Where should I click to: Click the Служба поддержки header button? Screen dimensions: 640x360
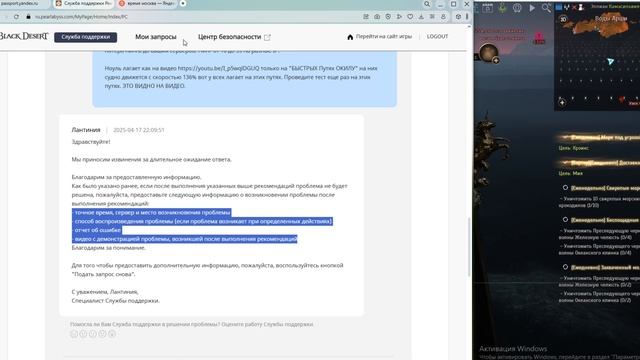tap(86, 37)
